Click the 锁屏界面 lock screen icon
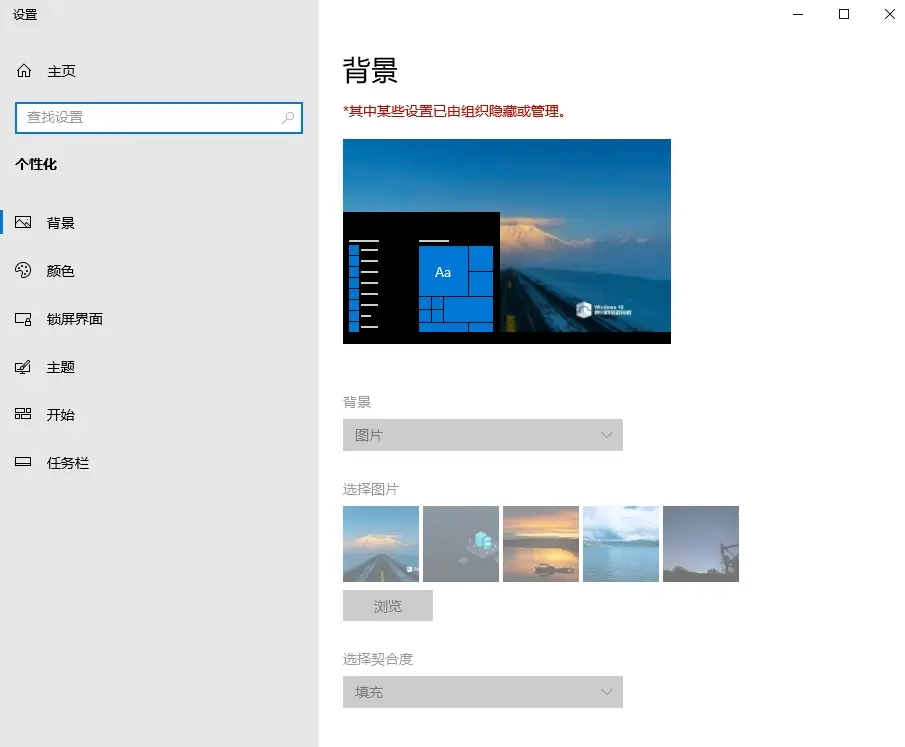 click(24, 319)
